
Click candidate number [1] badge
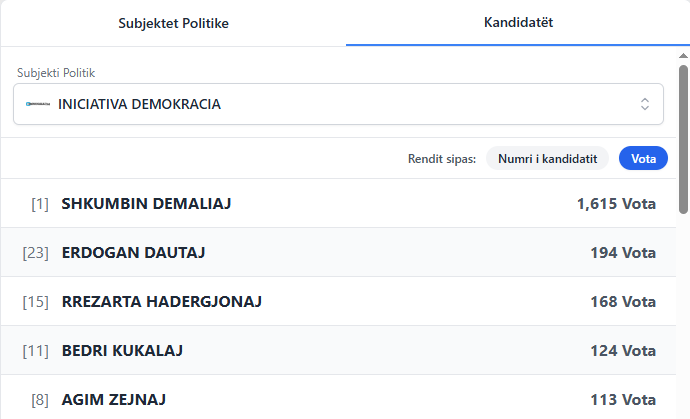click(40, 204)
